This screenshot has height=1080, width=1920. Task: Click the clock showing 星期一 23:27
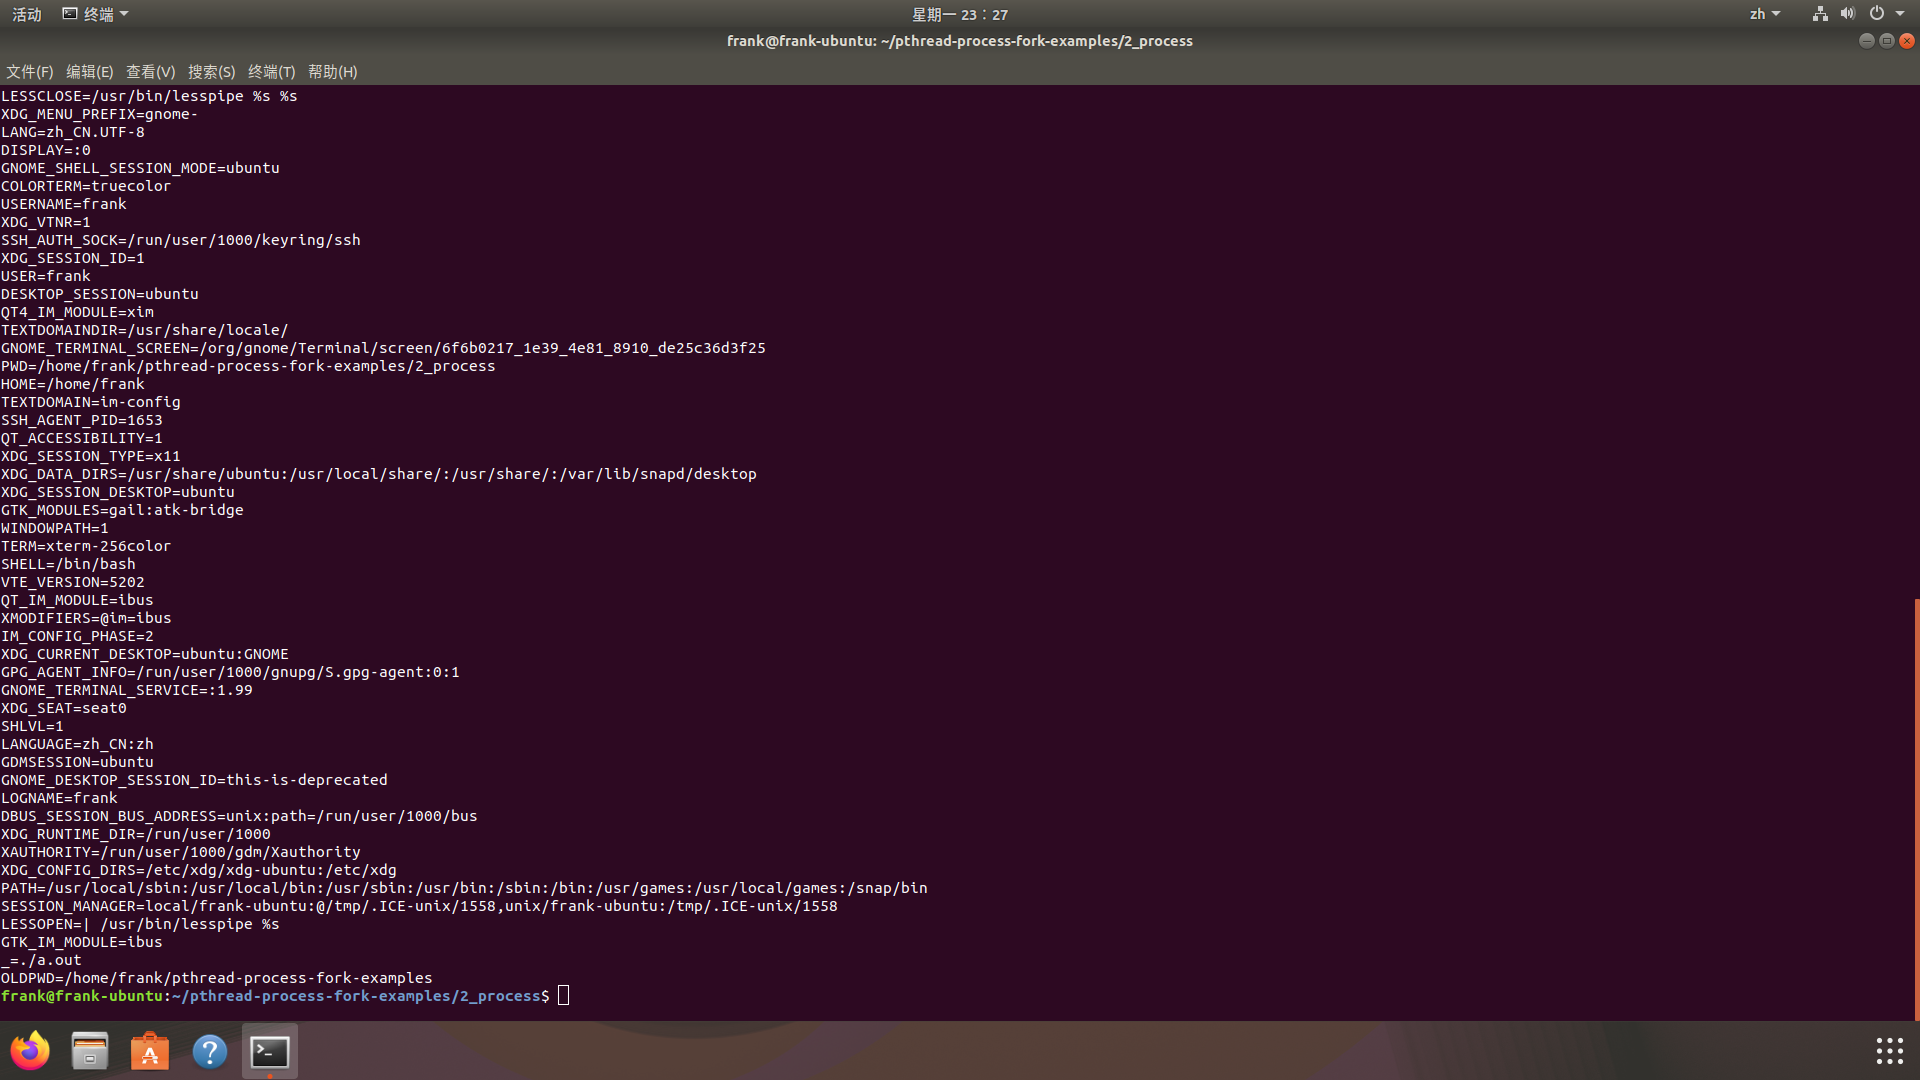click(x=959, y=14)
